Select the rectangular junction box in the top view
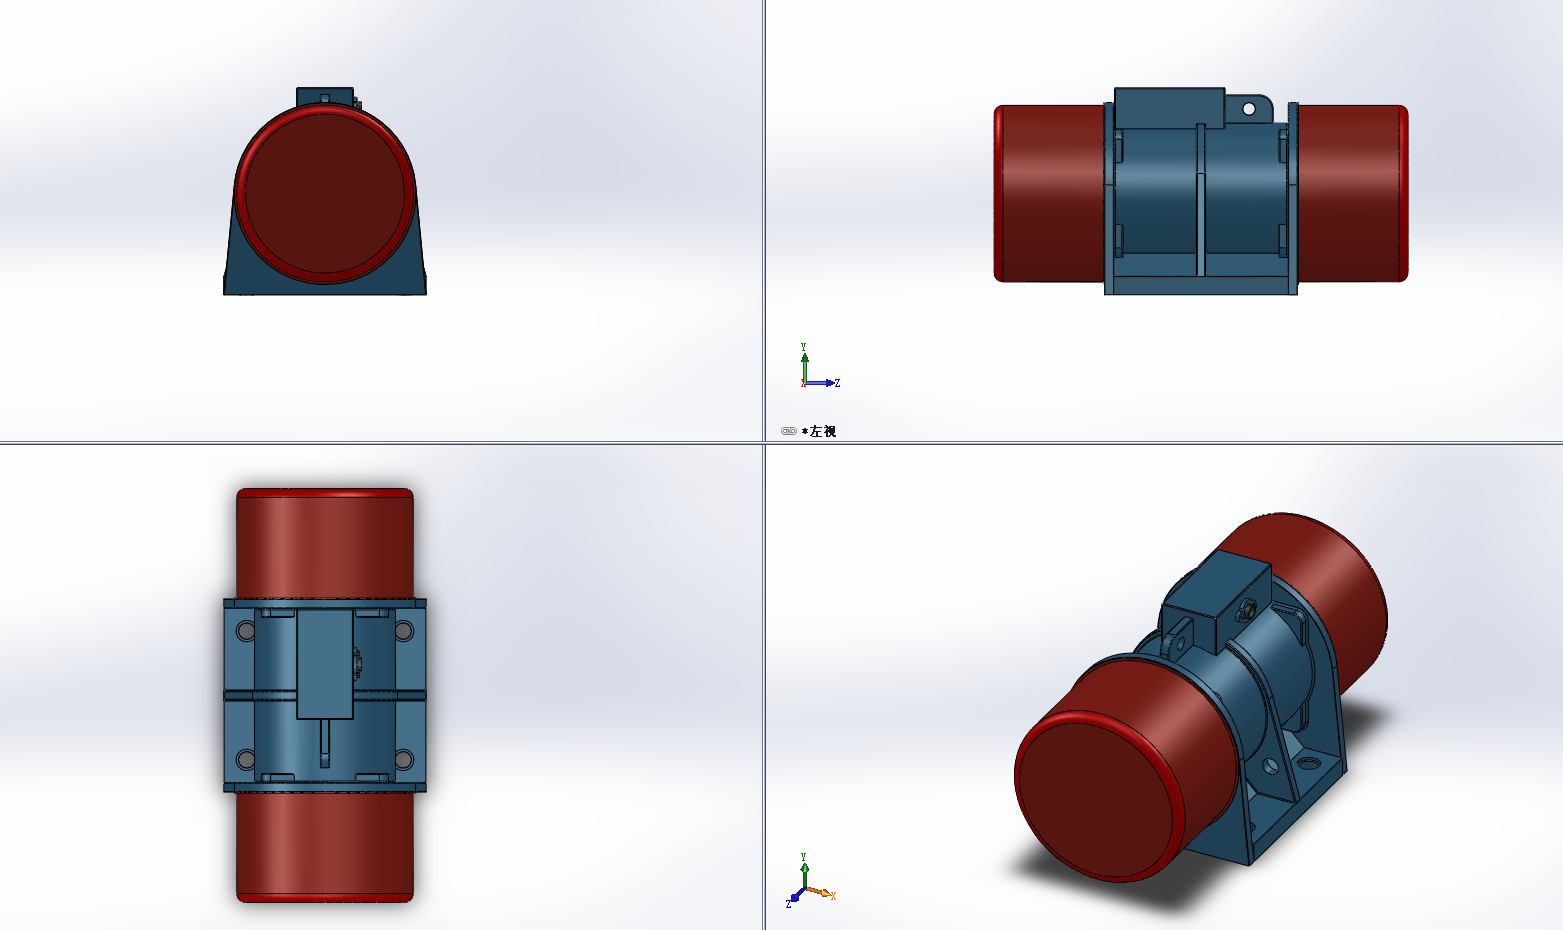 tap(325, 665)
